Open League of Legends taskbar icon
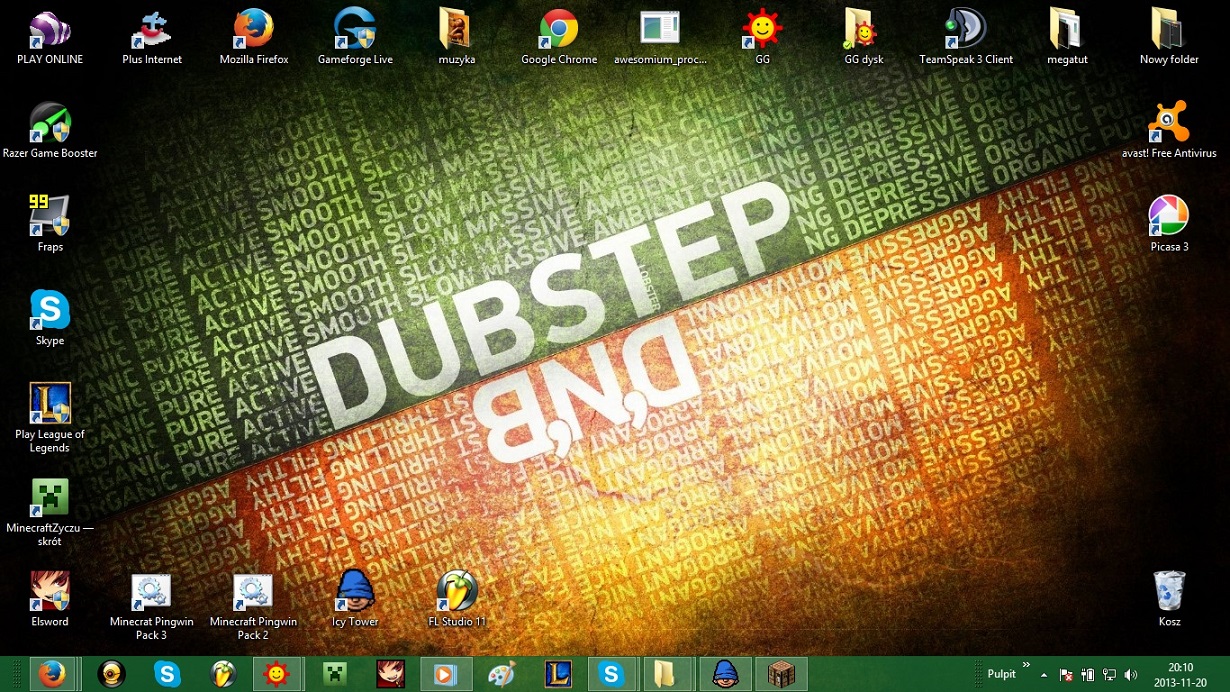Image resolution: width=1230 pixels, height=692 pixels. [x=557, y=675]
